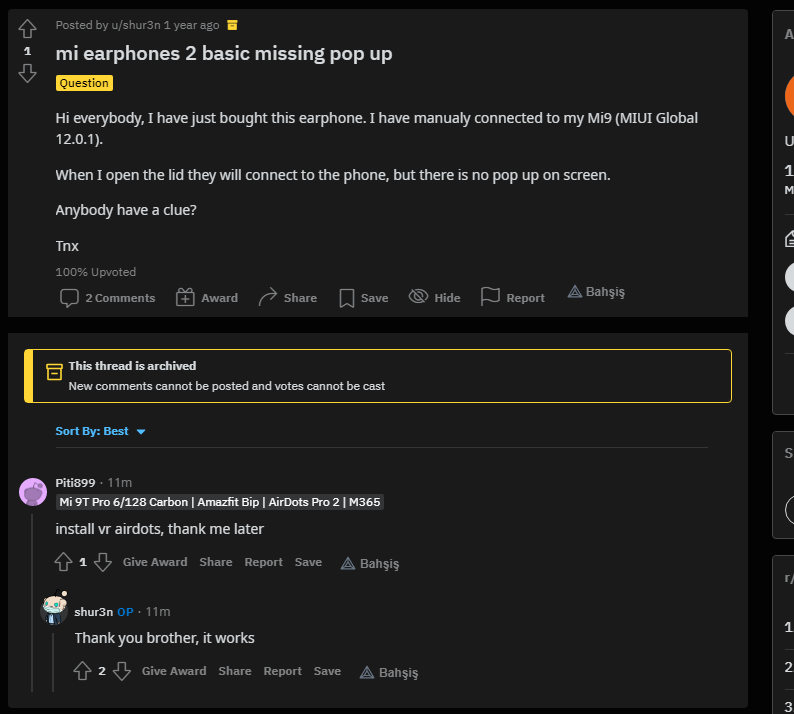794x714 pixels.
Task: Collapse Piti899's comment thread line
Action: [33, 600]
